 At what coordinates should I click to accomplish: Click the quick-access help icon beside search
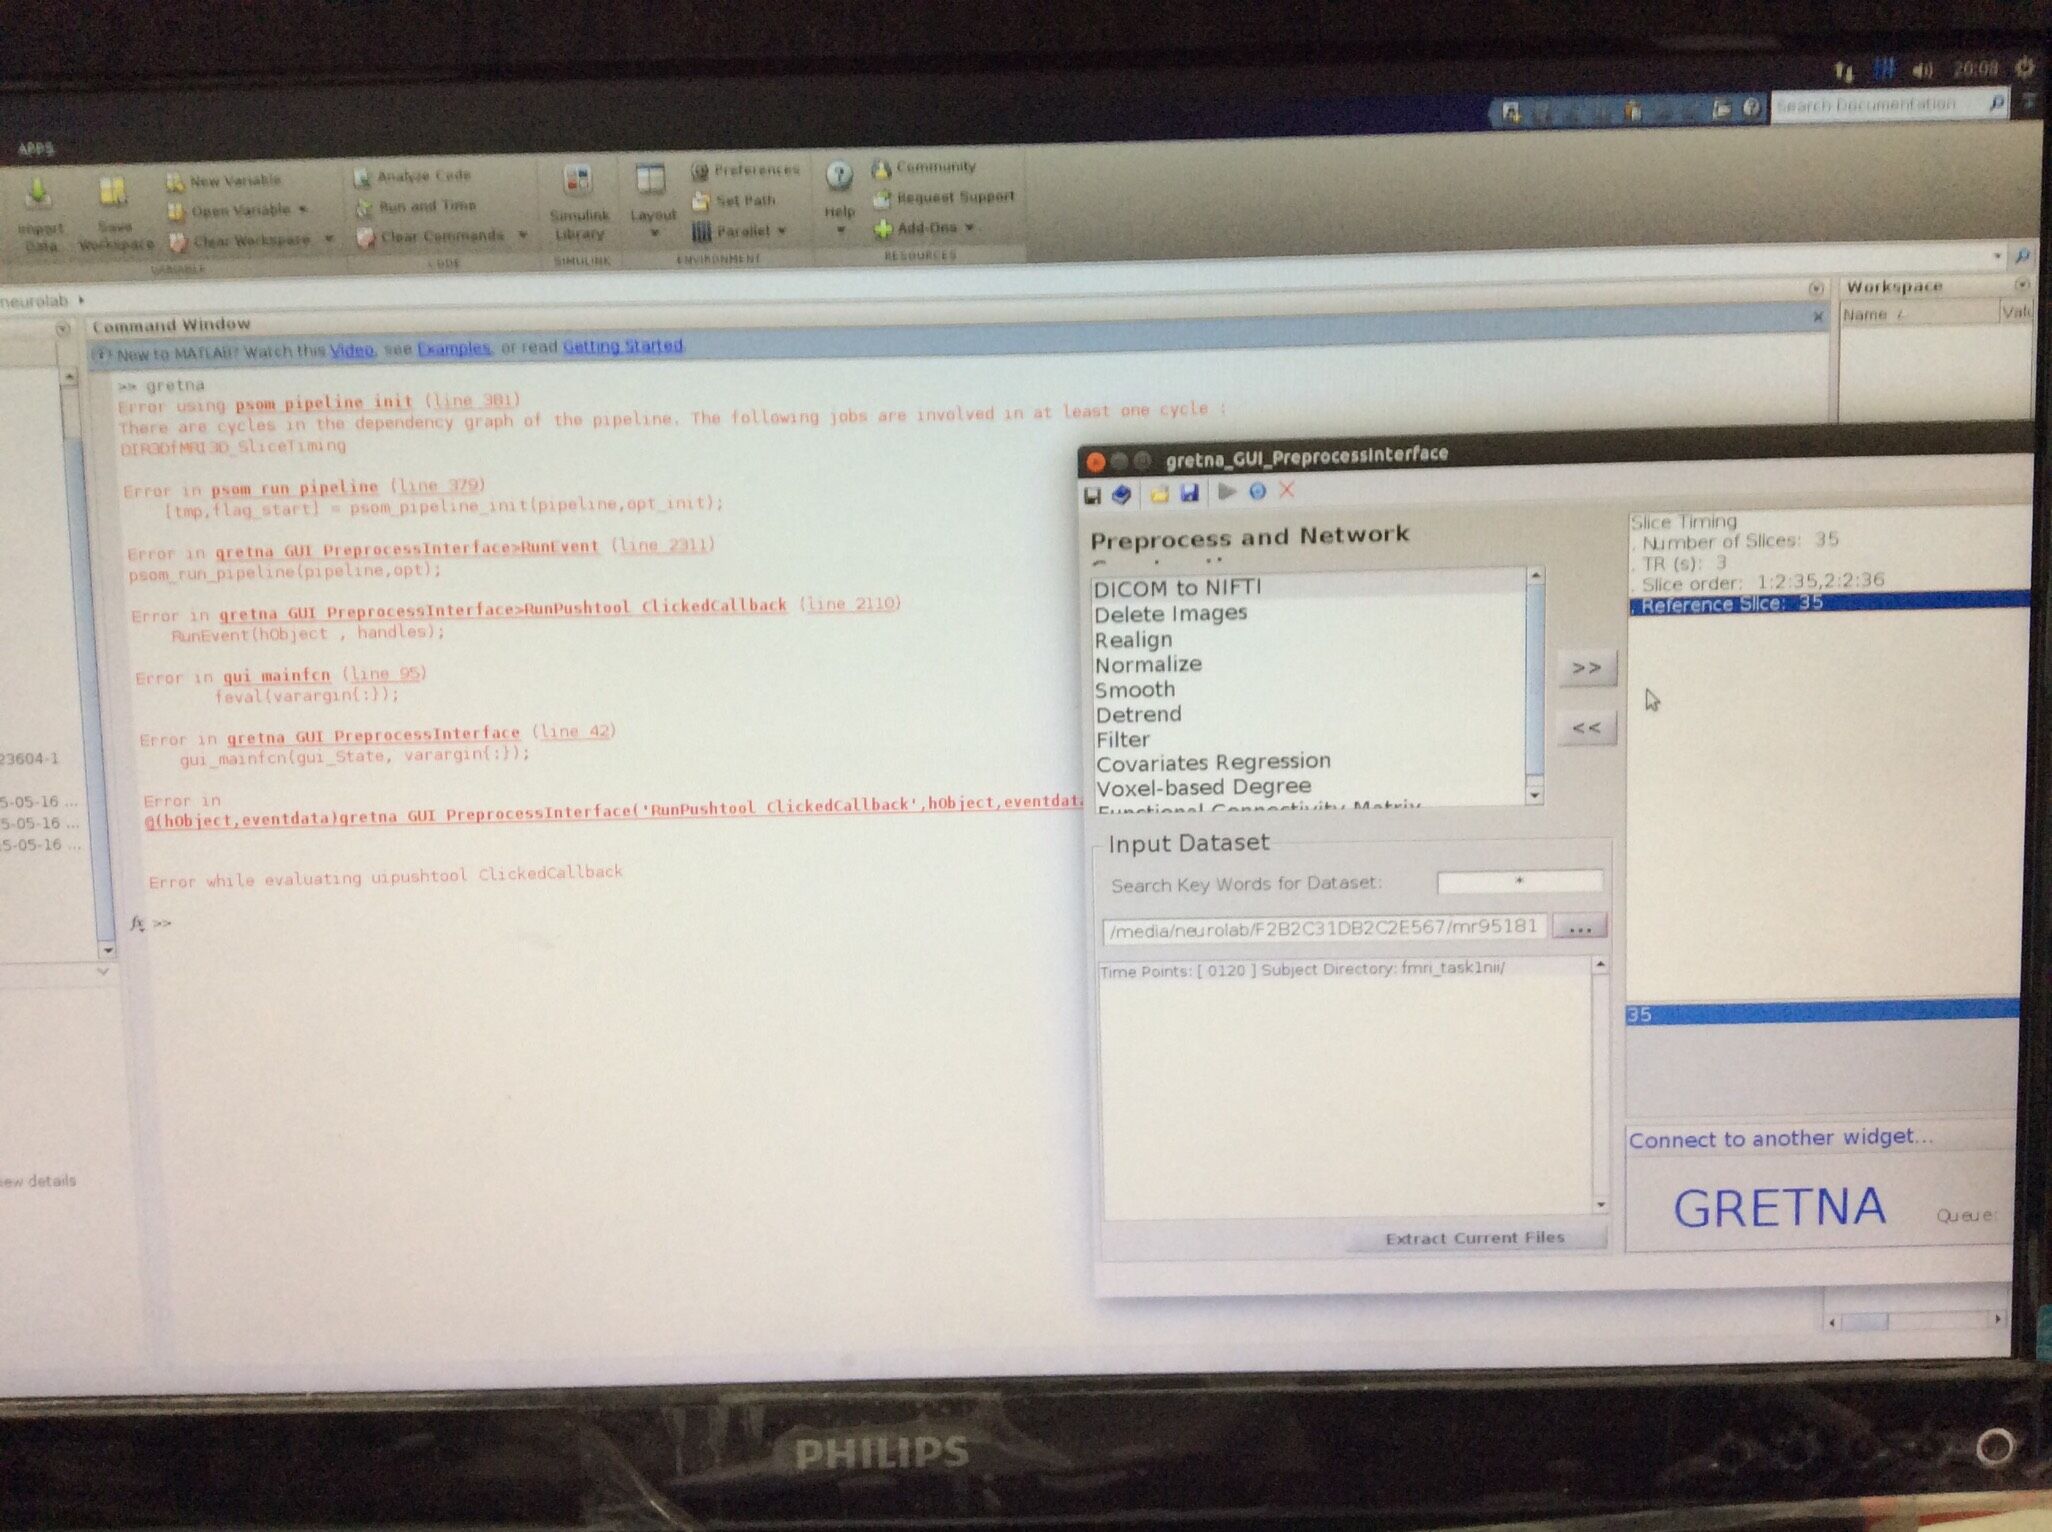[x=1751, y=108]
